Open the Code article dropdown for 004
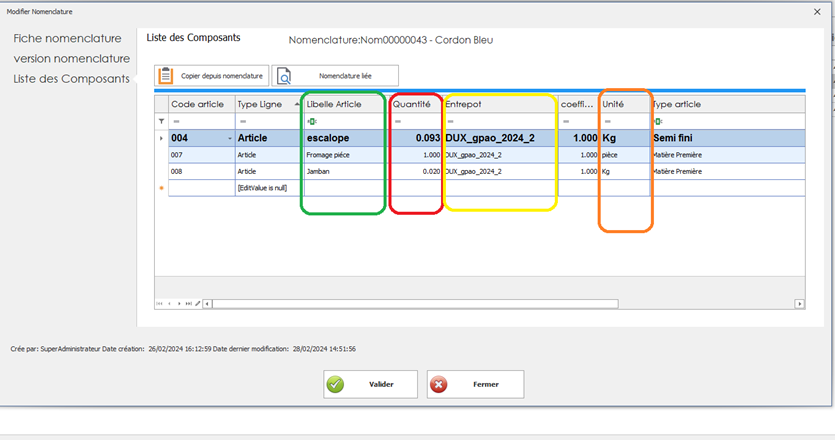 pyautogui.click(x=229, y=138)
